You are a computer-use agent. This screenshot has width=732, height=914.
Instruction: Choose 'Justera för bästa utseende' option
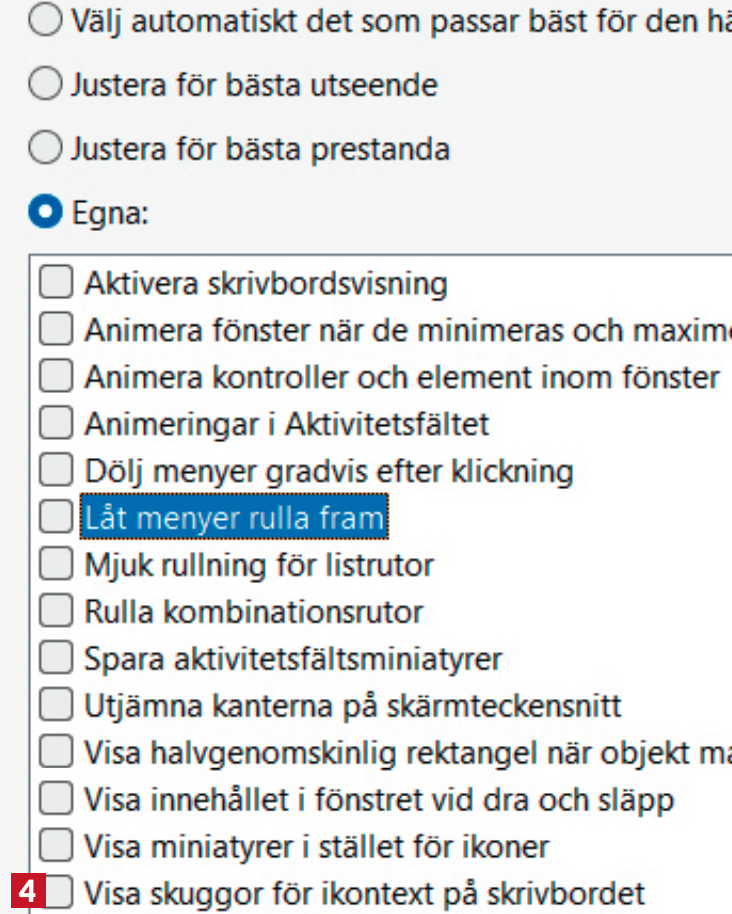pos(45,85)
